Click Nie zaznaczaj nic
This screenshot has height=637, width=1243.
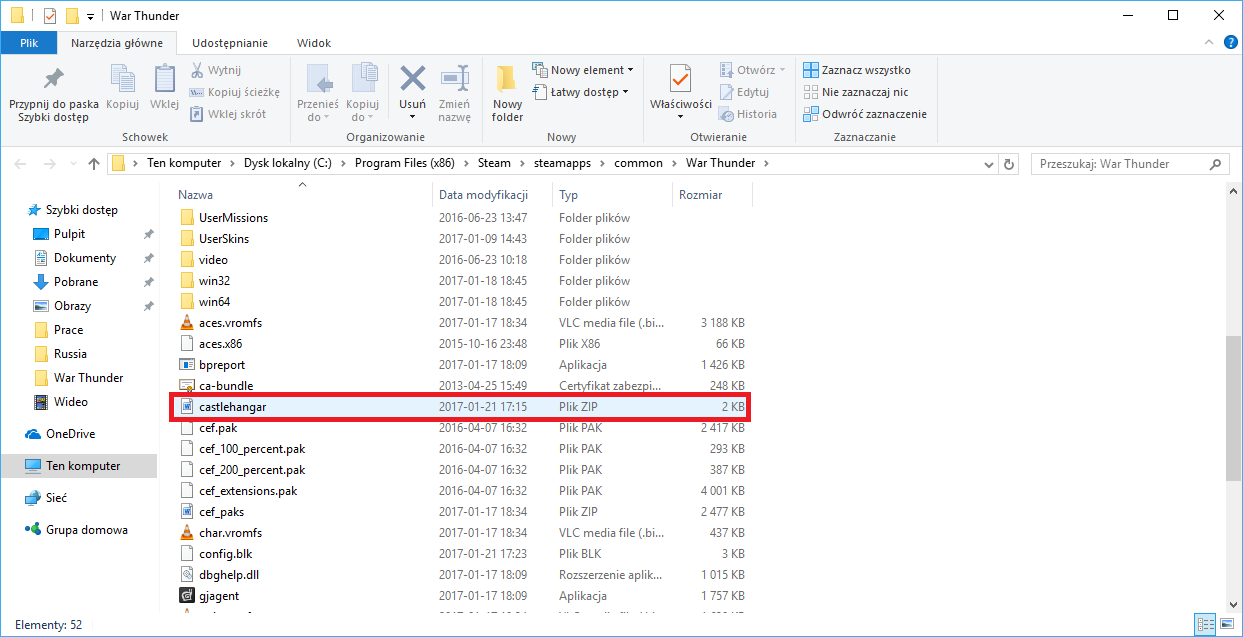tap(856, 92)
